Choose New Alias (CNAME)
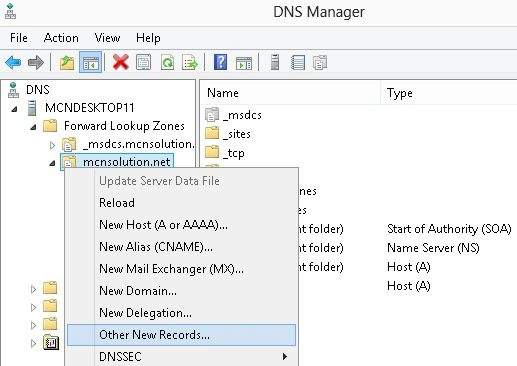Screen dimensions: 517x366 181,247
